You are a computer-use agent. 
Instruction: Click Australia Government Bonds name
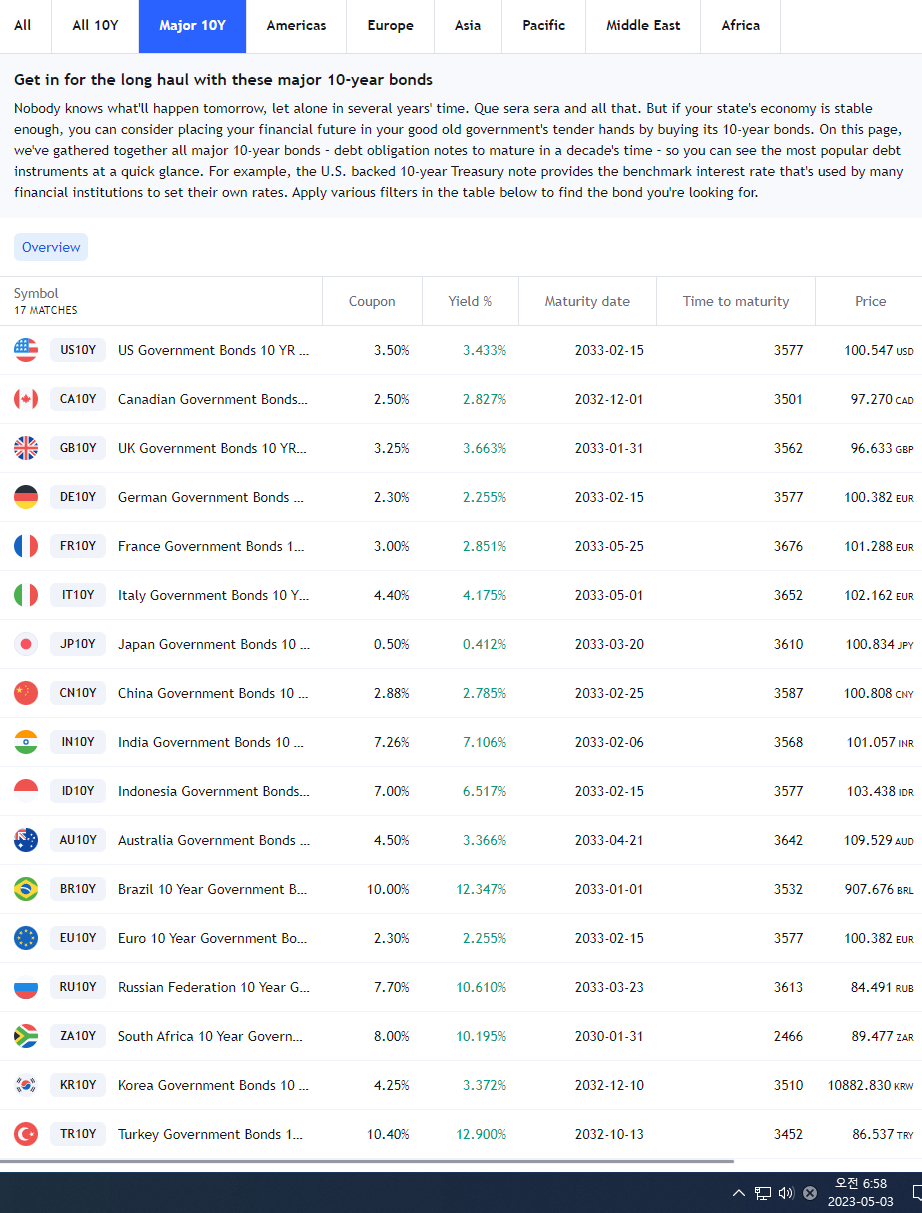click(214, 840)
